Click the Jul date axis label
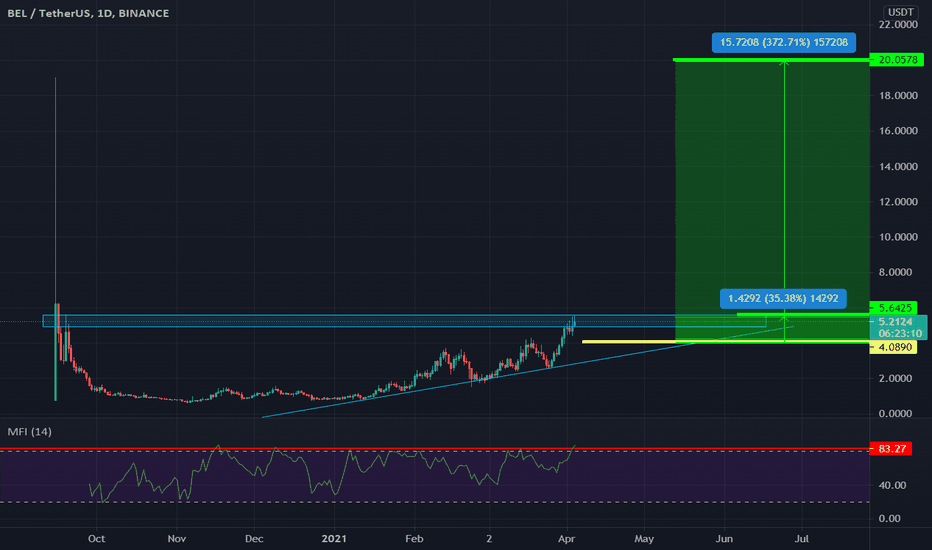Screen dimensions: 932x550 pos(802,539)
